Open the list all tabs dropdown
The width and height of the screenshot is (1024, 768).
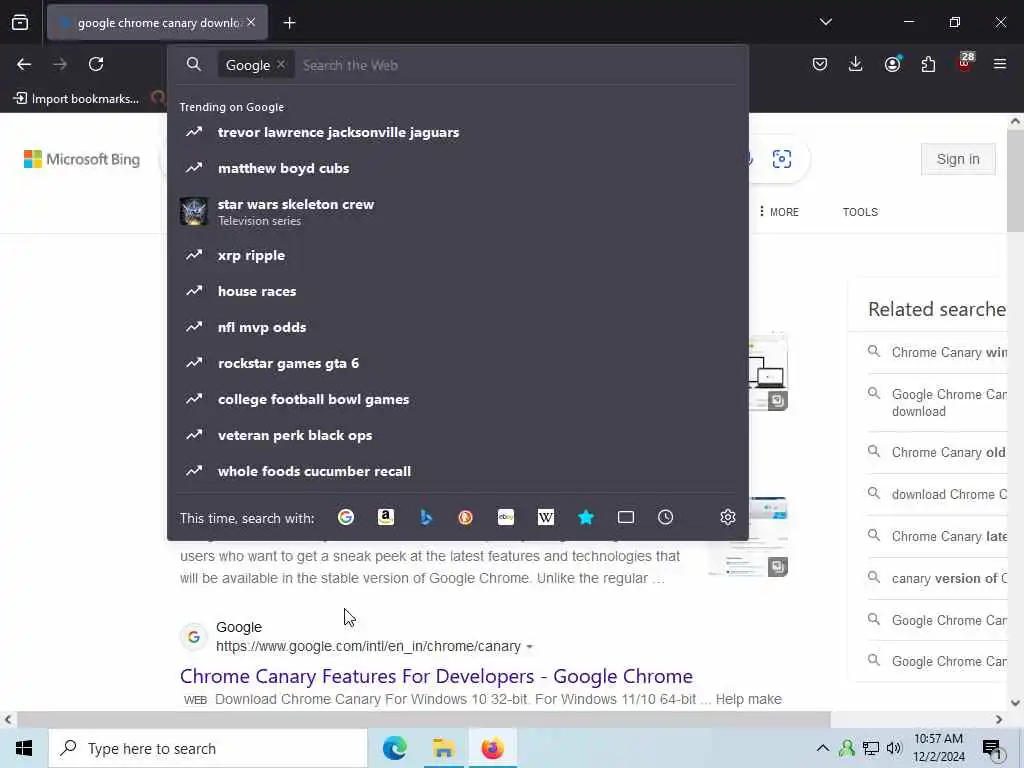(825, 22)
